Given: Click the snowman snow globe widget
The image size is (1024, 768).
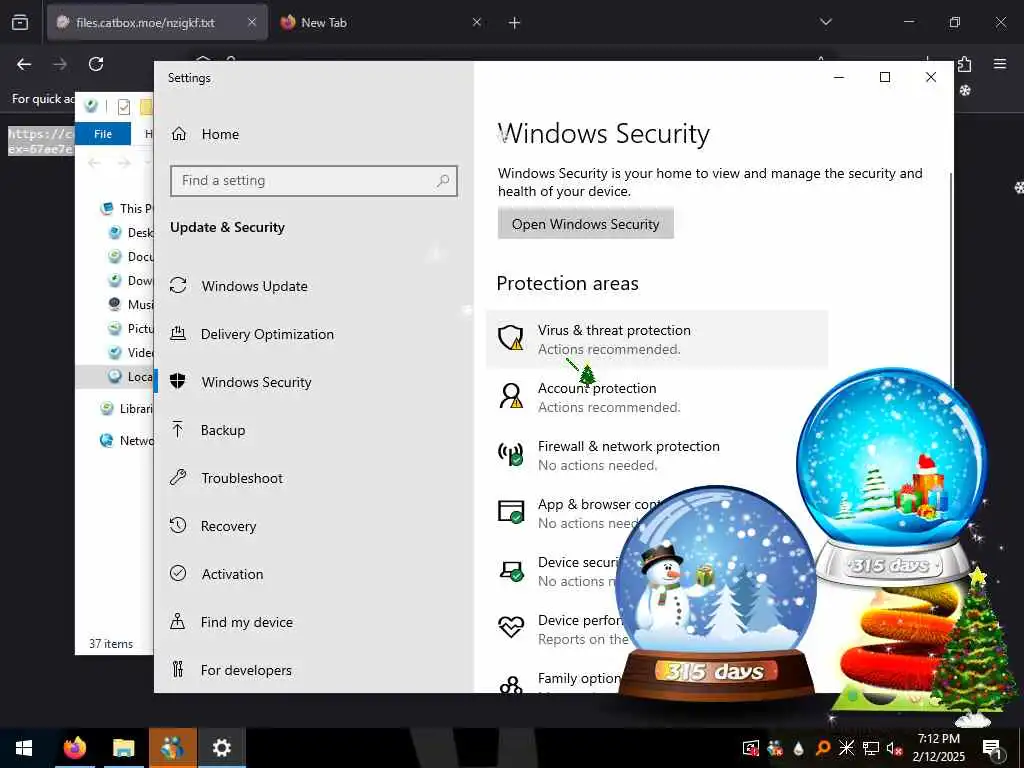Looking at the screenshot, I should [x=715, y=591].
